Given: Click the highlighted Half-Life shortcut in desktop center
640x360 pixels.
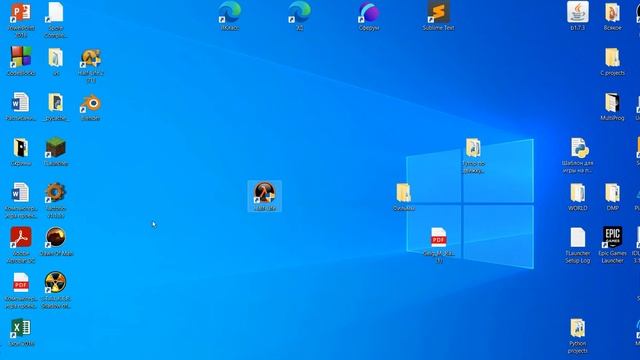Looking at the screenshot, I should [264, 196].
